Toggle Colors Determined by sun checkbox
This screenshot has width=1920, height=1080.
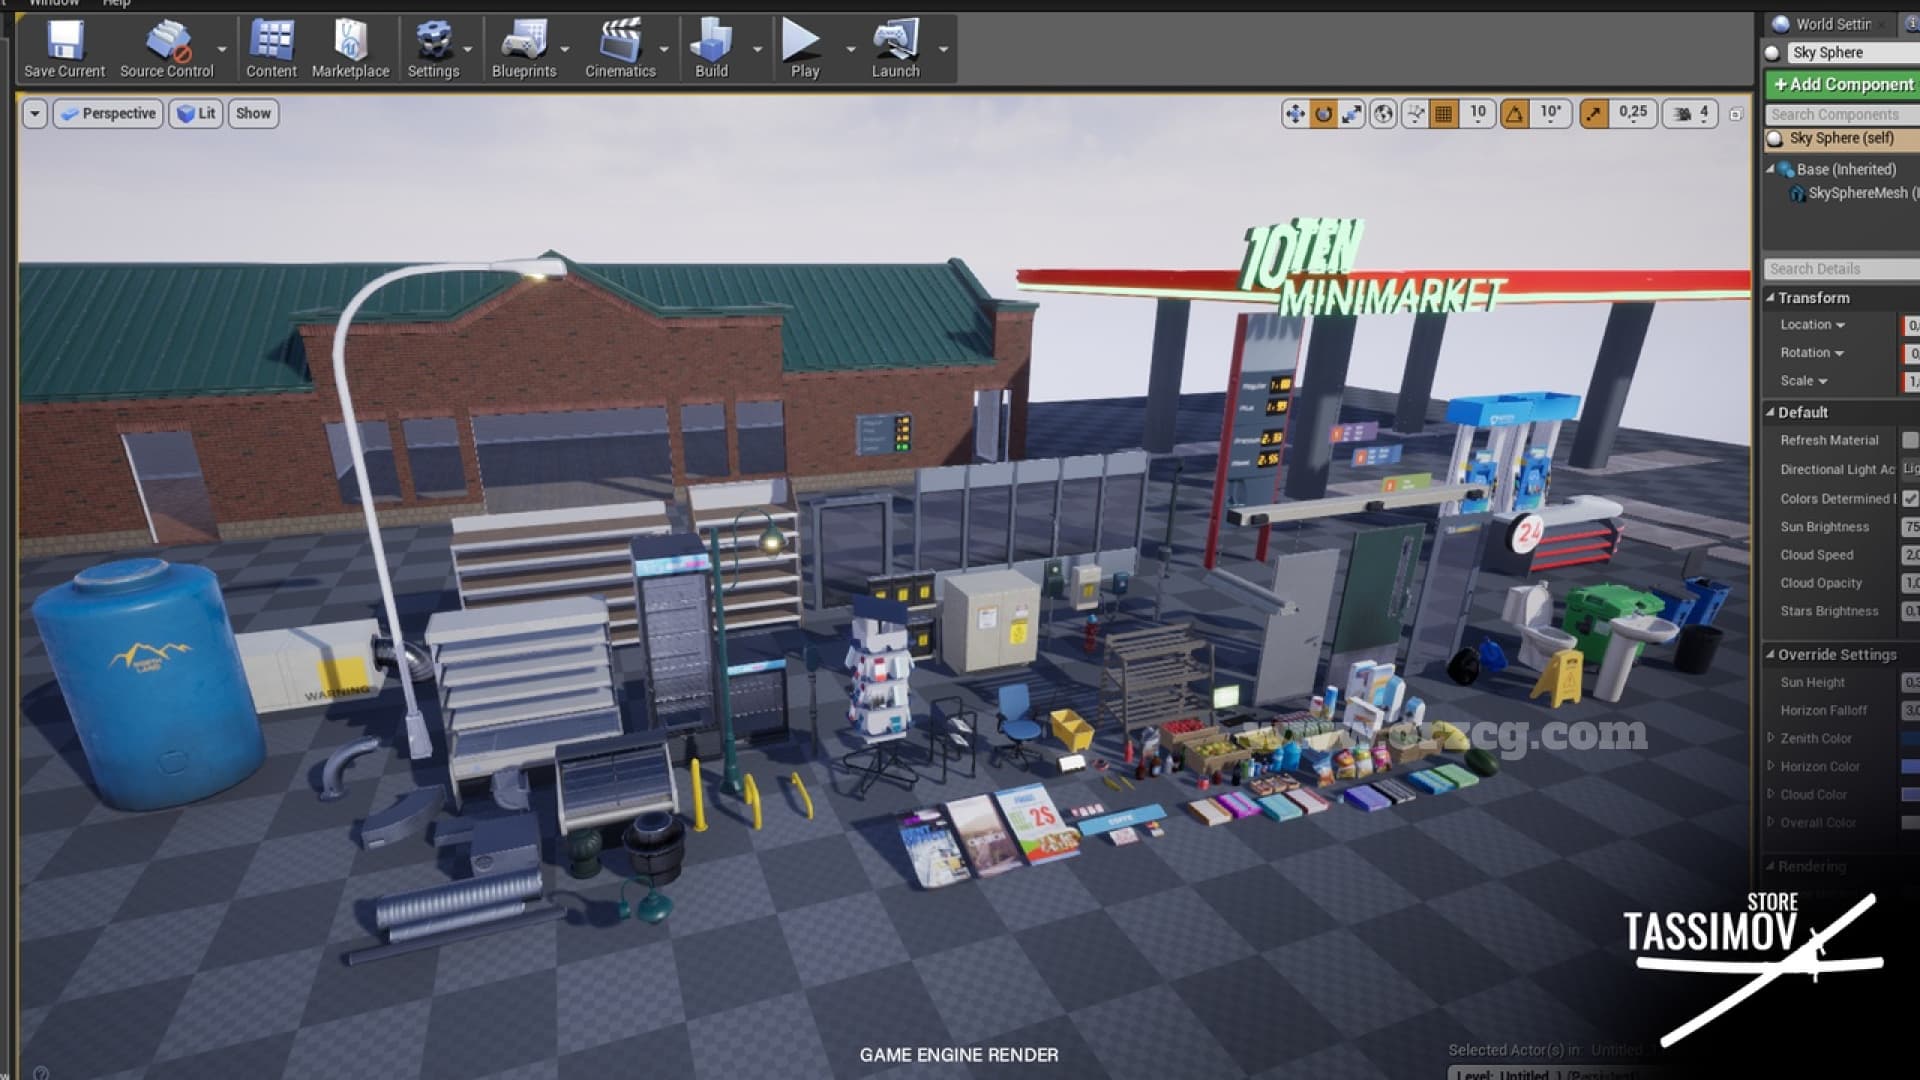1910,498
